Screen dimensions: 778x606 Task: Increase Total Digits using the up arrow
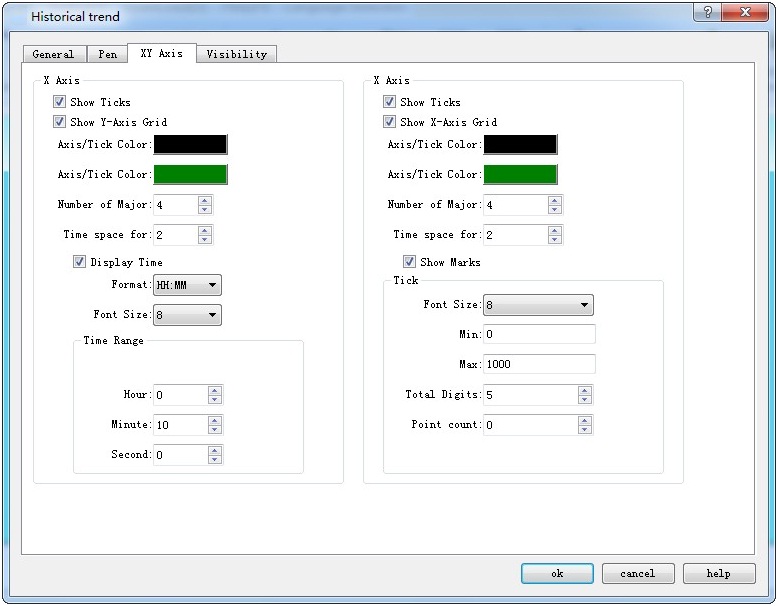585,390
